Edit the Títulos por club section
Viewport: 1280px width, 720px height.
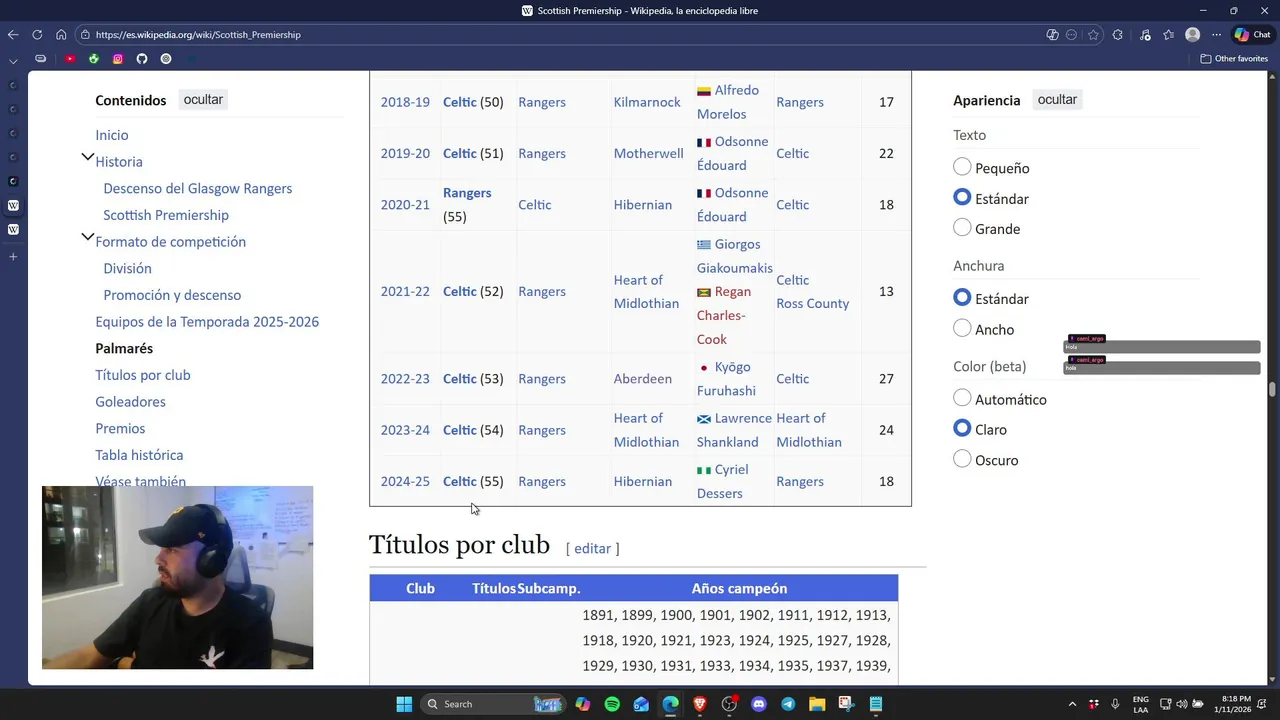click(592, 548)
